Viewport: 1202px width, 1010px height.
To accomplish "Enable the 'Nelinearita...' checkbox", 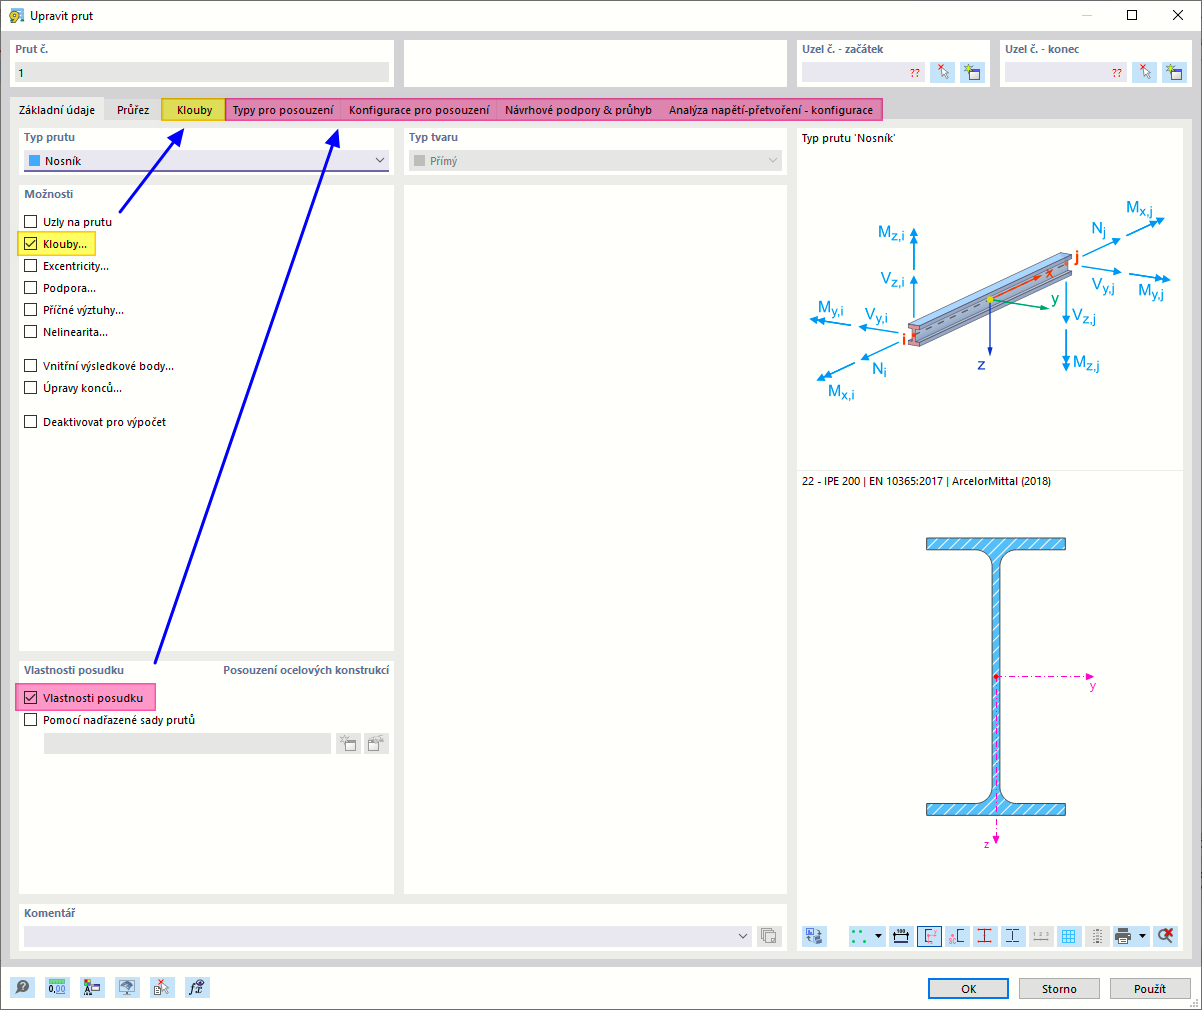I will (31, 332).
